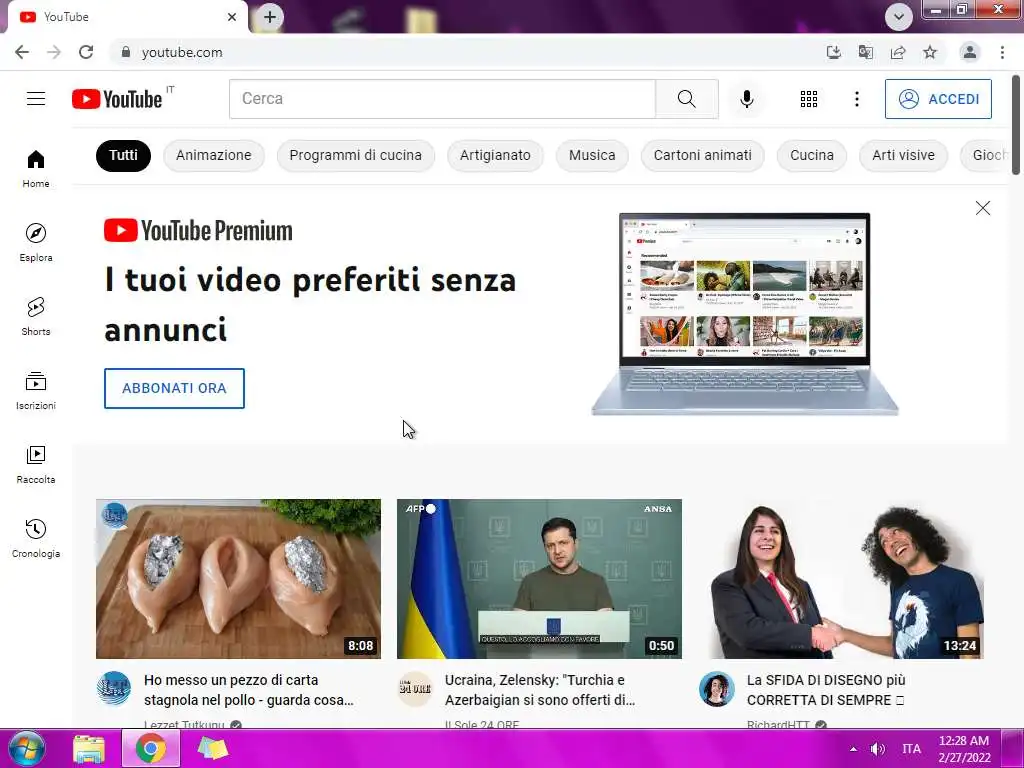This screenshot has height=768, width=1024.
Task: Click the ITA language indicator
Action: click(x=911, y=749)
